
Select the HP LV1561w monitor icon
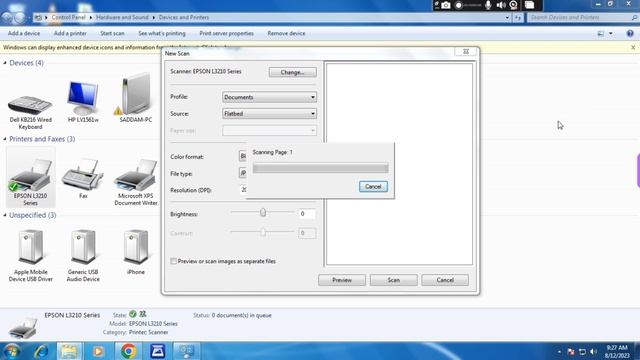click(83, 98)
